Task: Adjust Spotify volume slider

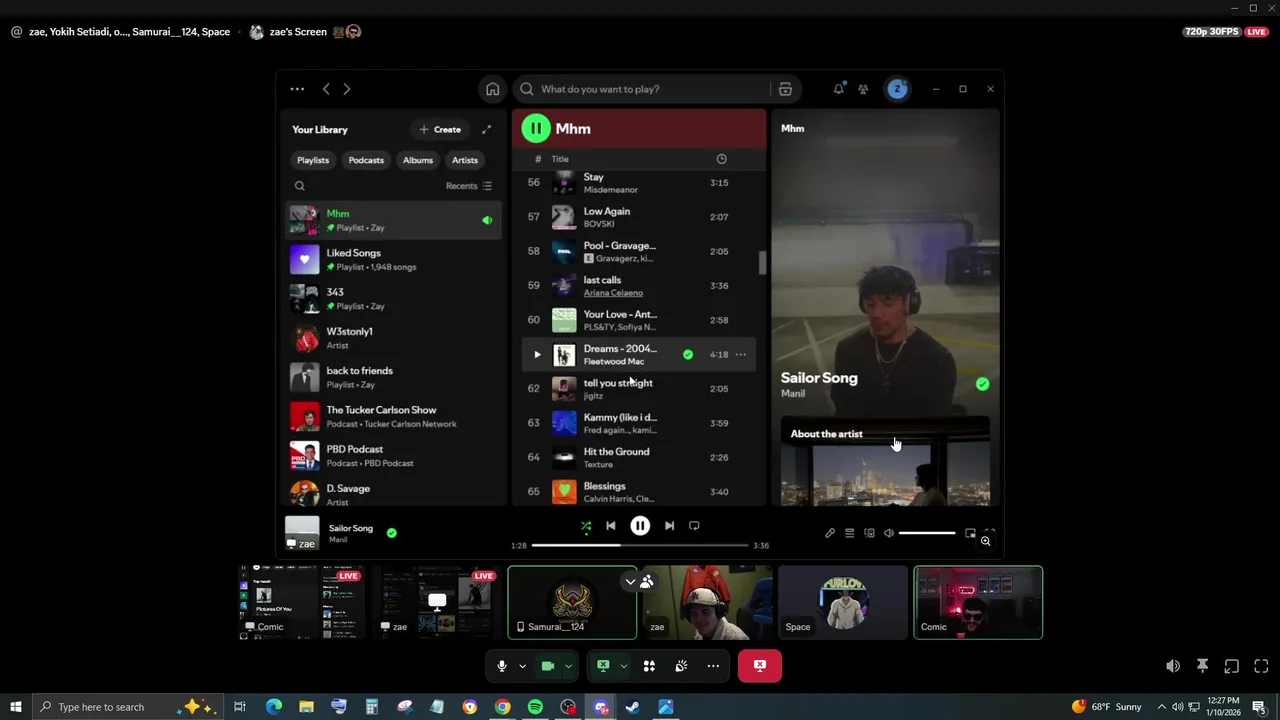Action: (927, 533)
